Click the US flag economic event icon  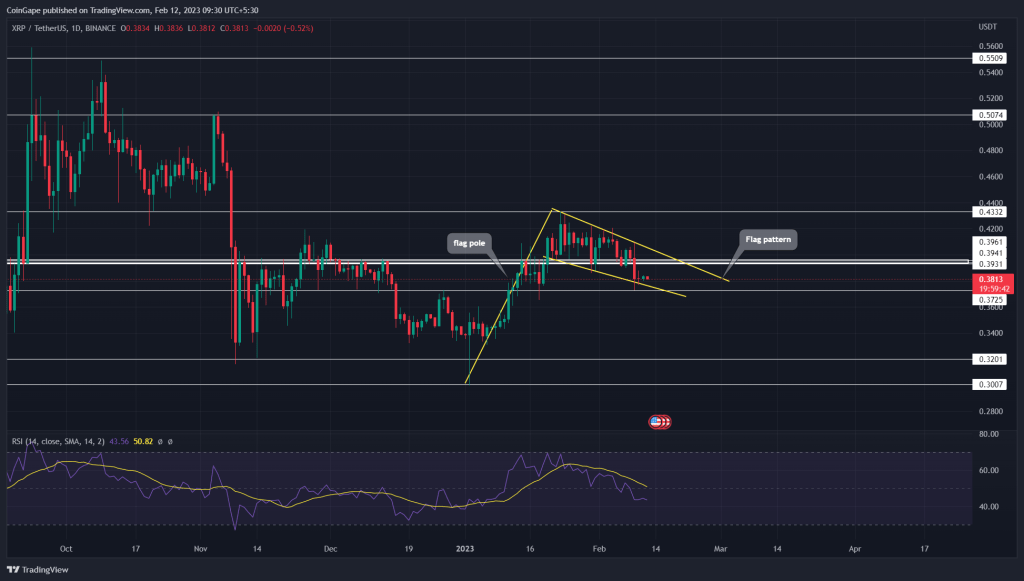(x=661, y=422)
